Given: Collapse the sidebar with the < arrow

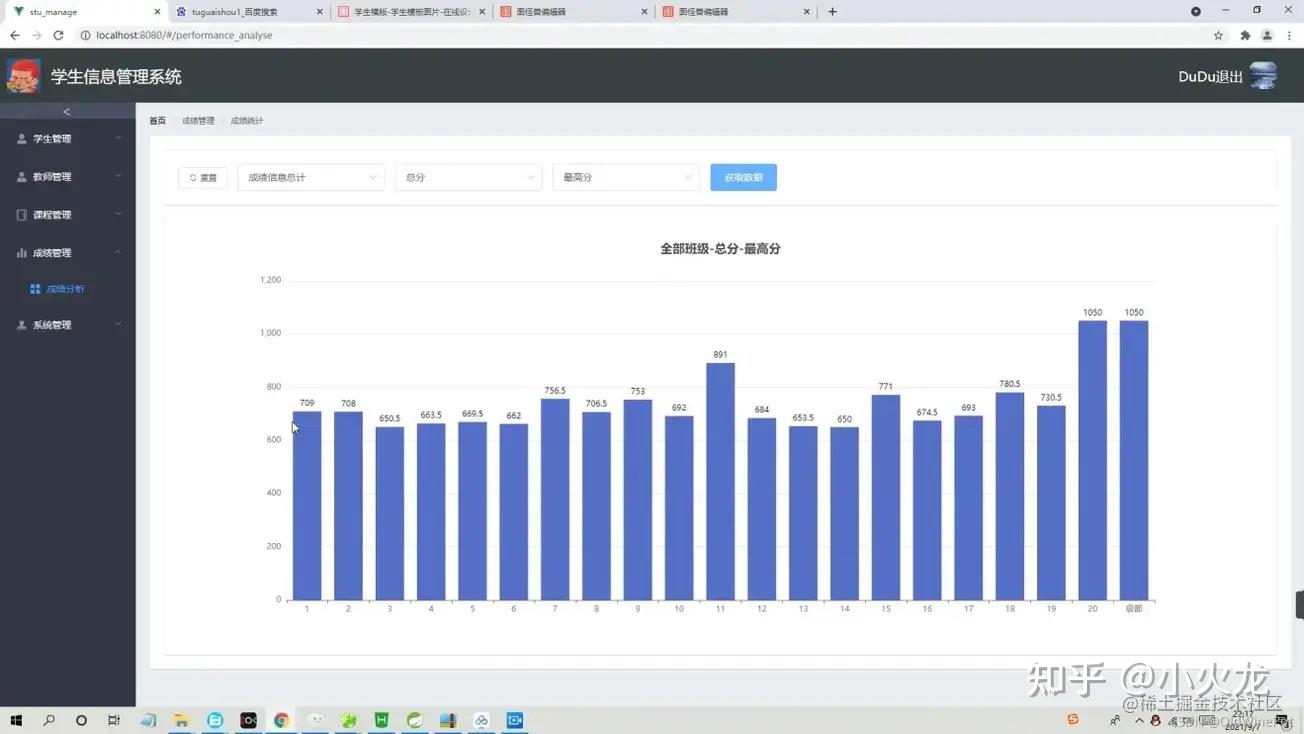Looking at the screenshot, I should (x=66, y=111).
